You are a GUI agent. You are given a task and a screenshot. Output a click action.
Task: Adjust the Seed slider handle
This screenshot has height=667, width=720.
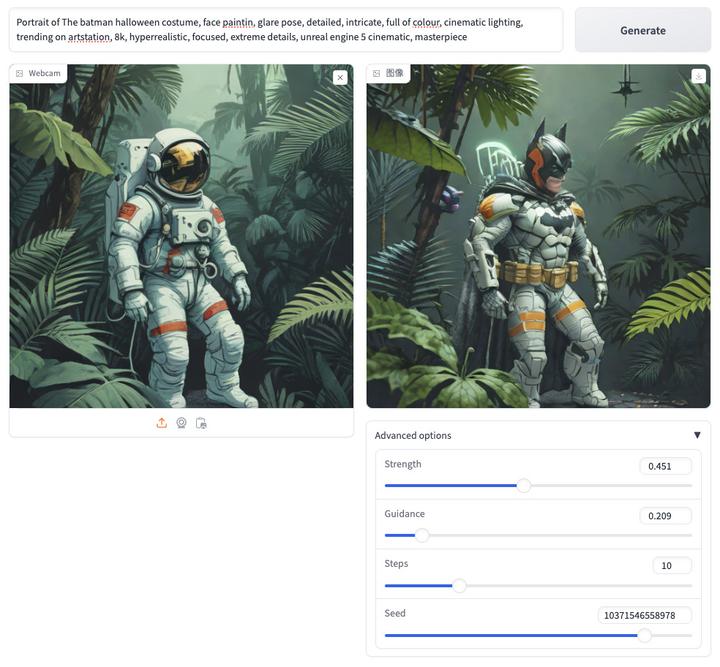click(x=644, y=635)
